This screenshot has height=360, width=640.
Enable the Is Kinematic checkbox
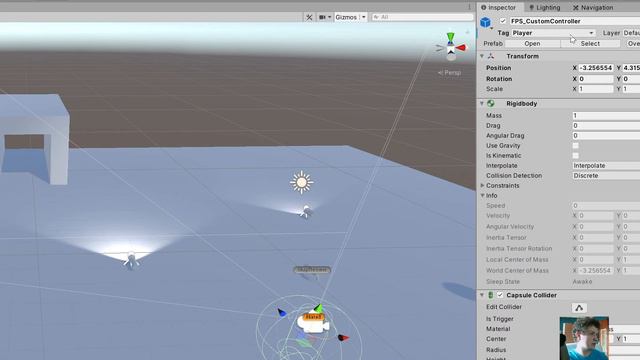pos(576,156)
